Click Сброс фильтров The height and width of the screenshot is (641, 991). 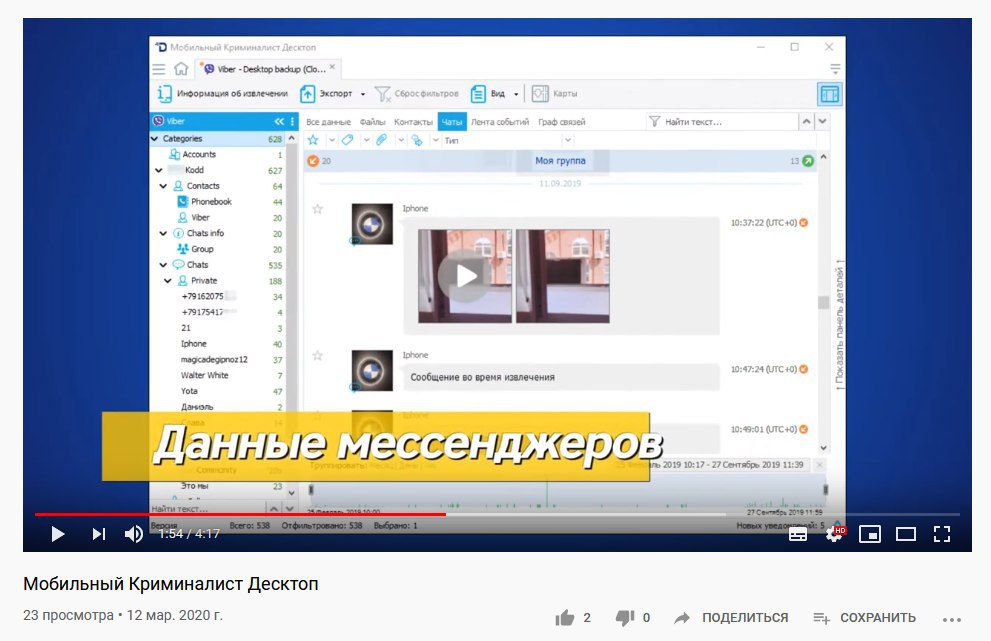tap(417, 94)
